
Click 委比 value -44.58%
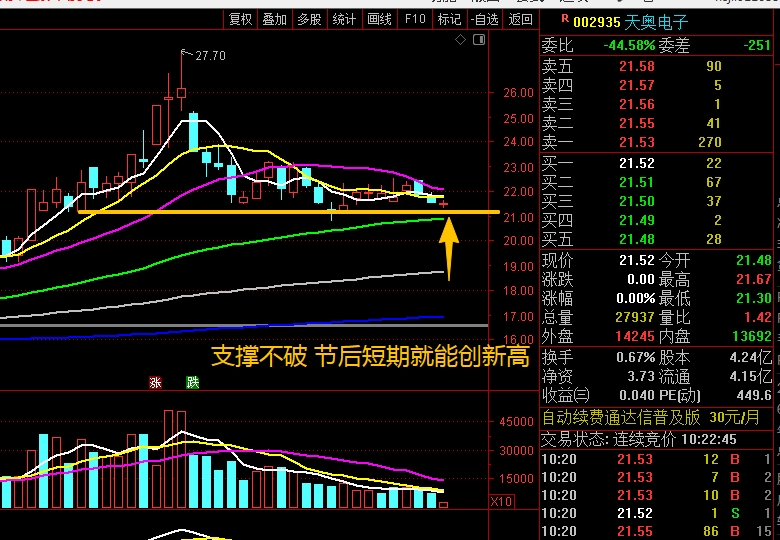[629, 45]
